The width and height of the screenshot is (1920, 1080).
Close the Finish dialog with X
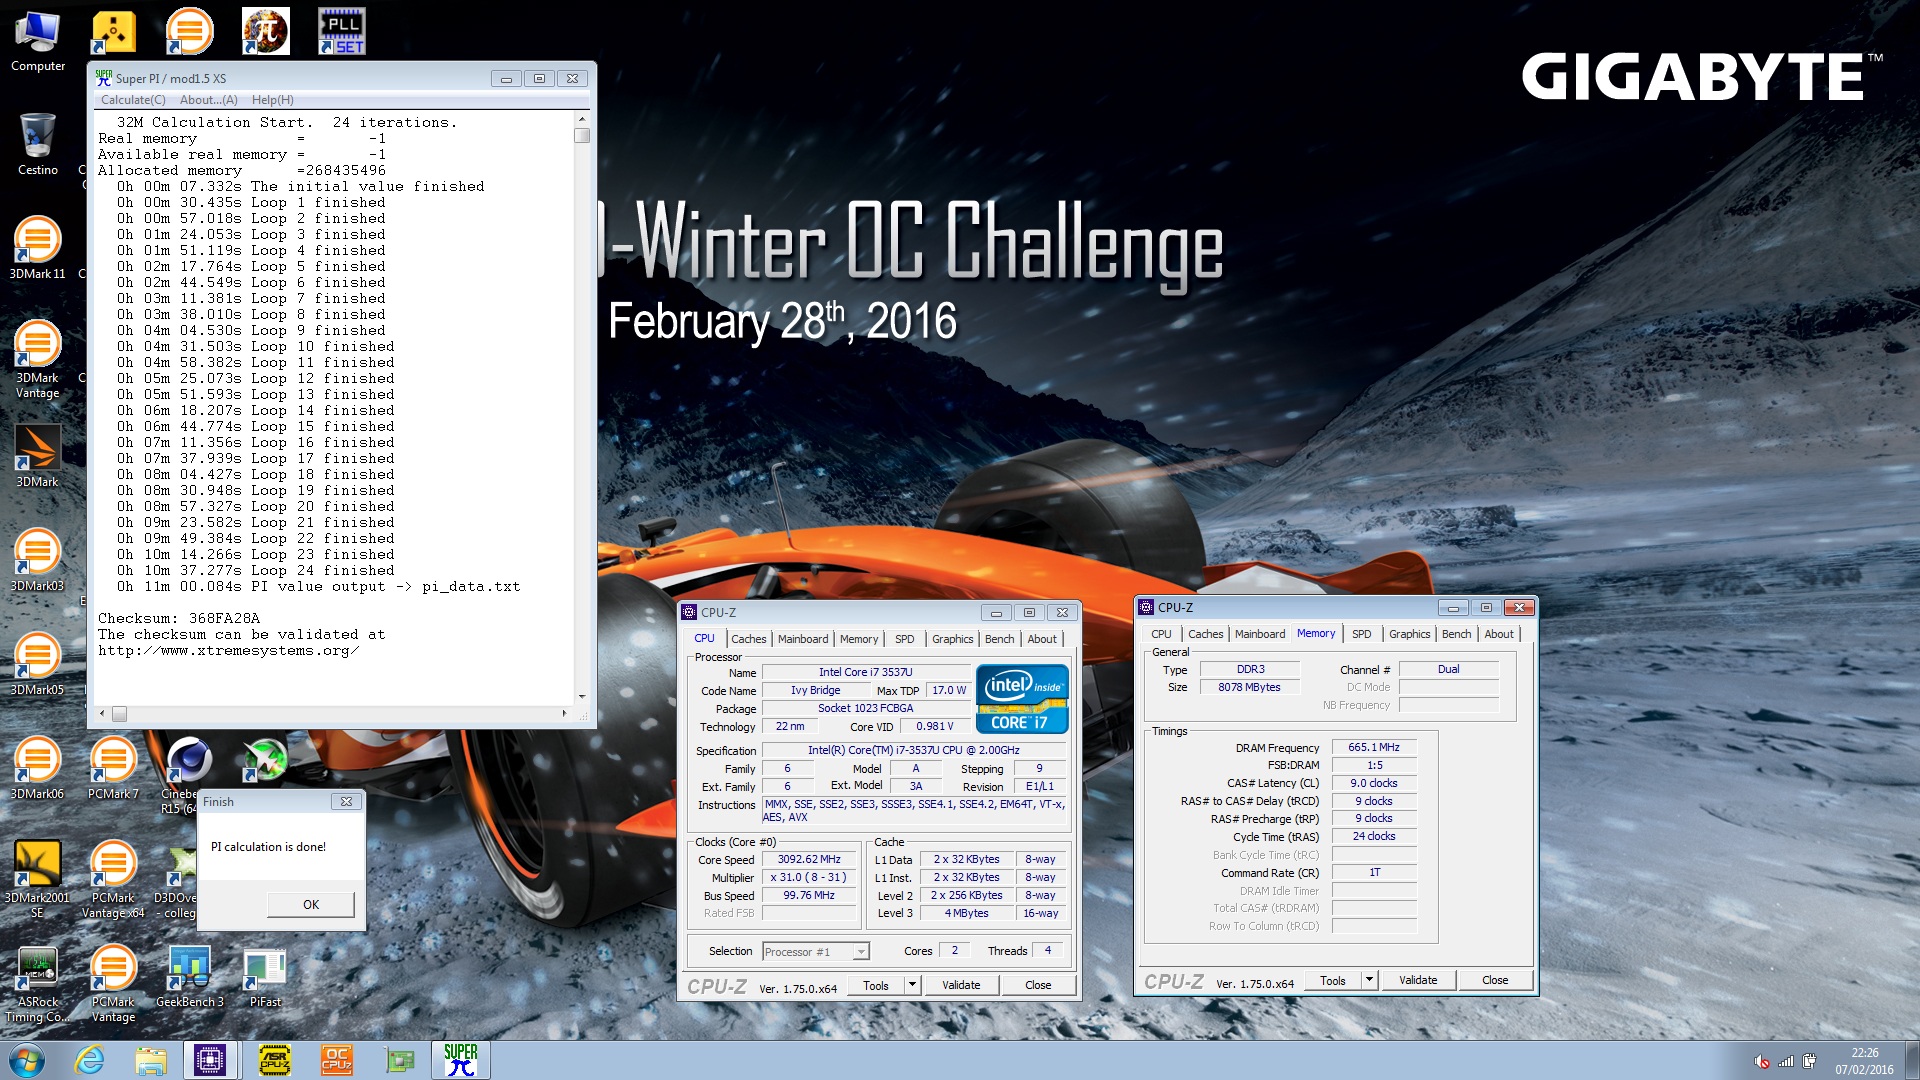pyautogui.click(x=346, y=801)
